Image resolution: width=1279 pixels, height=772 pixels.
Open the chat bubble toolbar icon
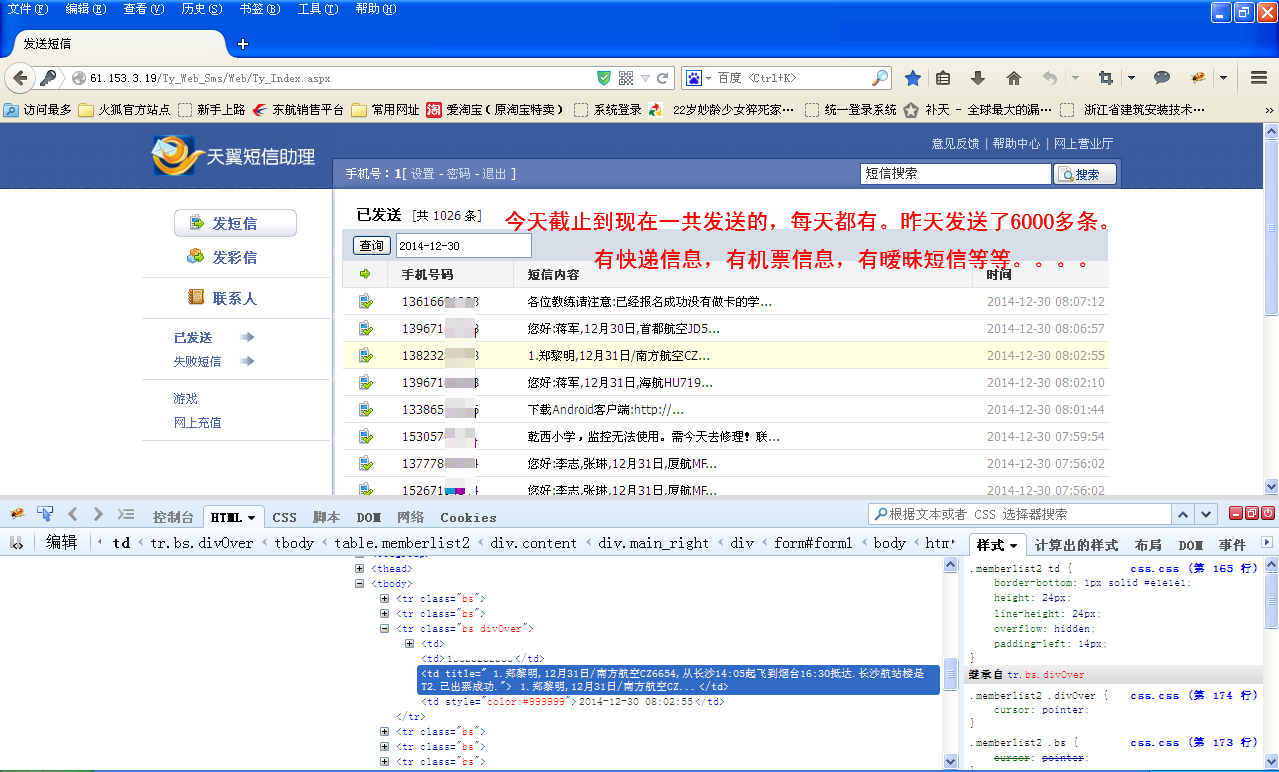(x=1162, y=78)
